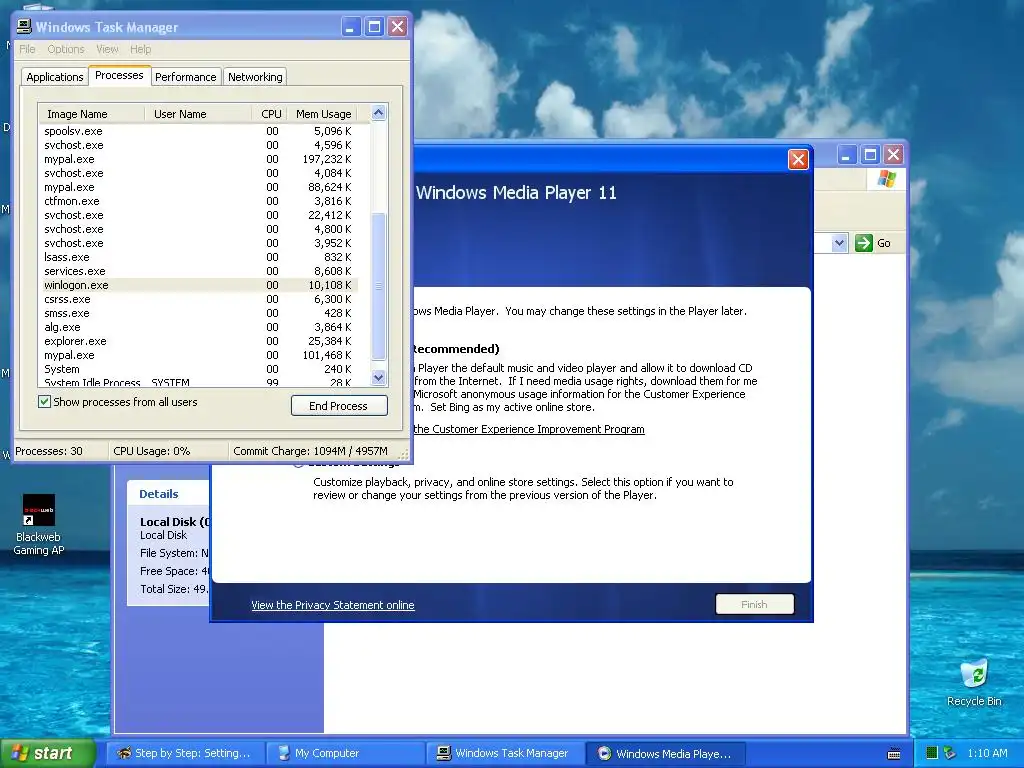Click the green Task Manager tray icon
Image resolution: width=1024 pixels, height=768 pixels.
point(932,753)
